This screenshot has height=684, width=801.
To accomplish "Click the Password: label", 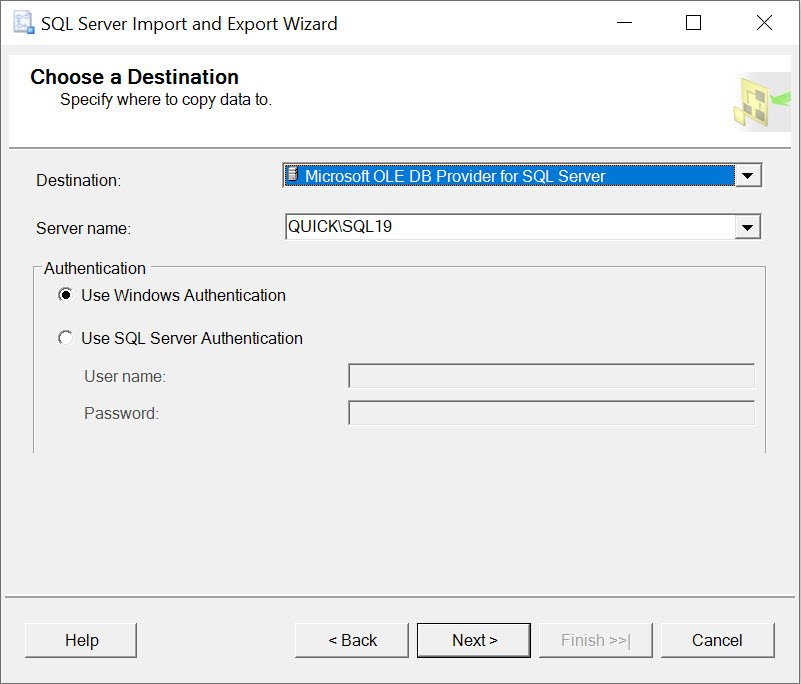I will click(122, 413).
